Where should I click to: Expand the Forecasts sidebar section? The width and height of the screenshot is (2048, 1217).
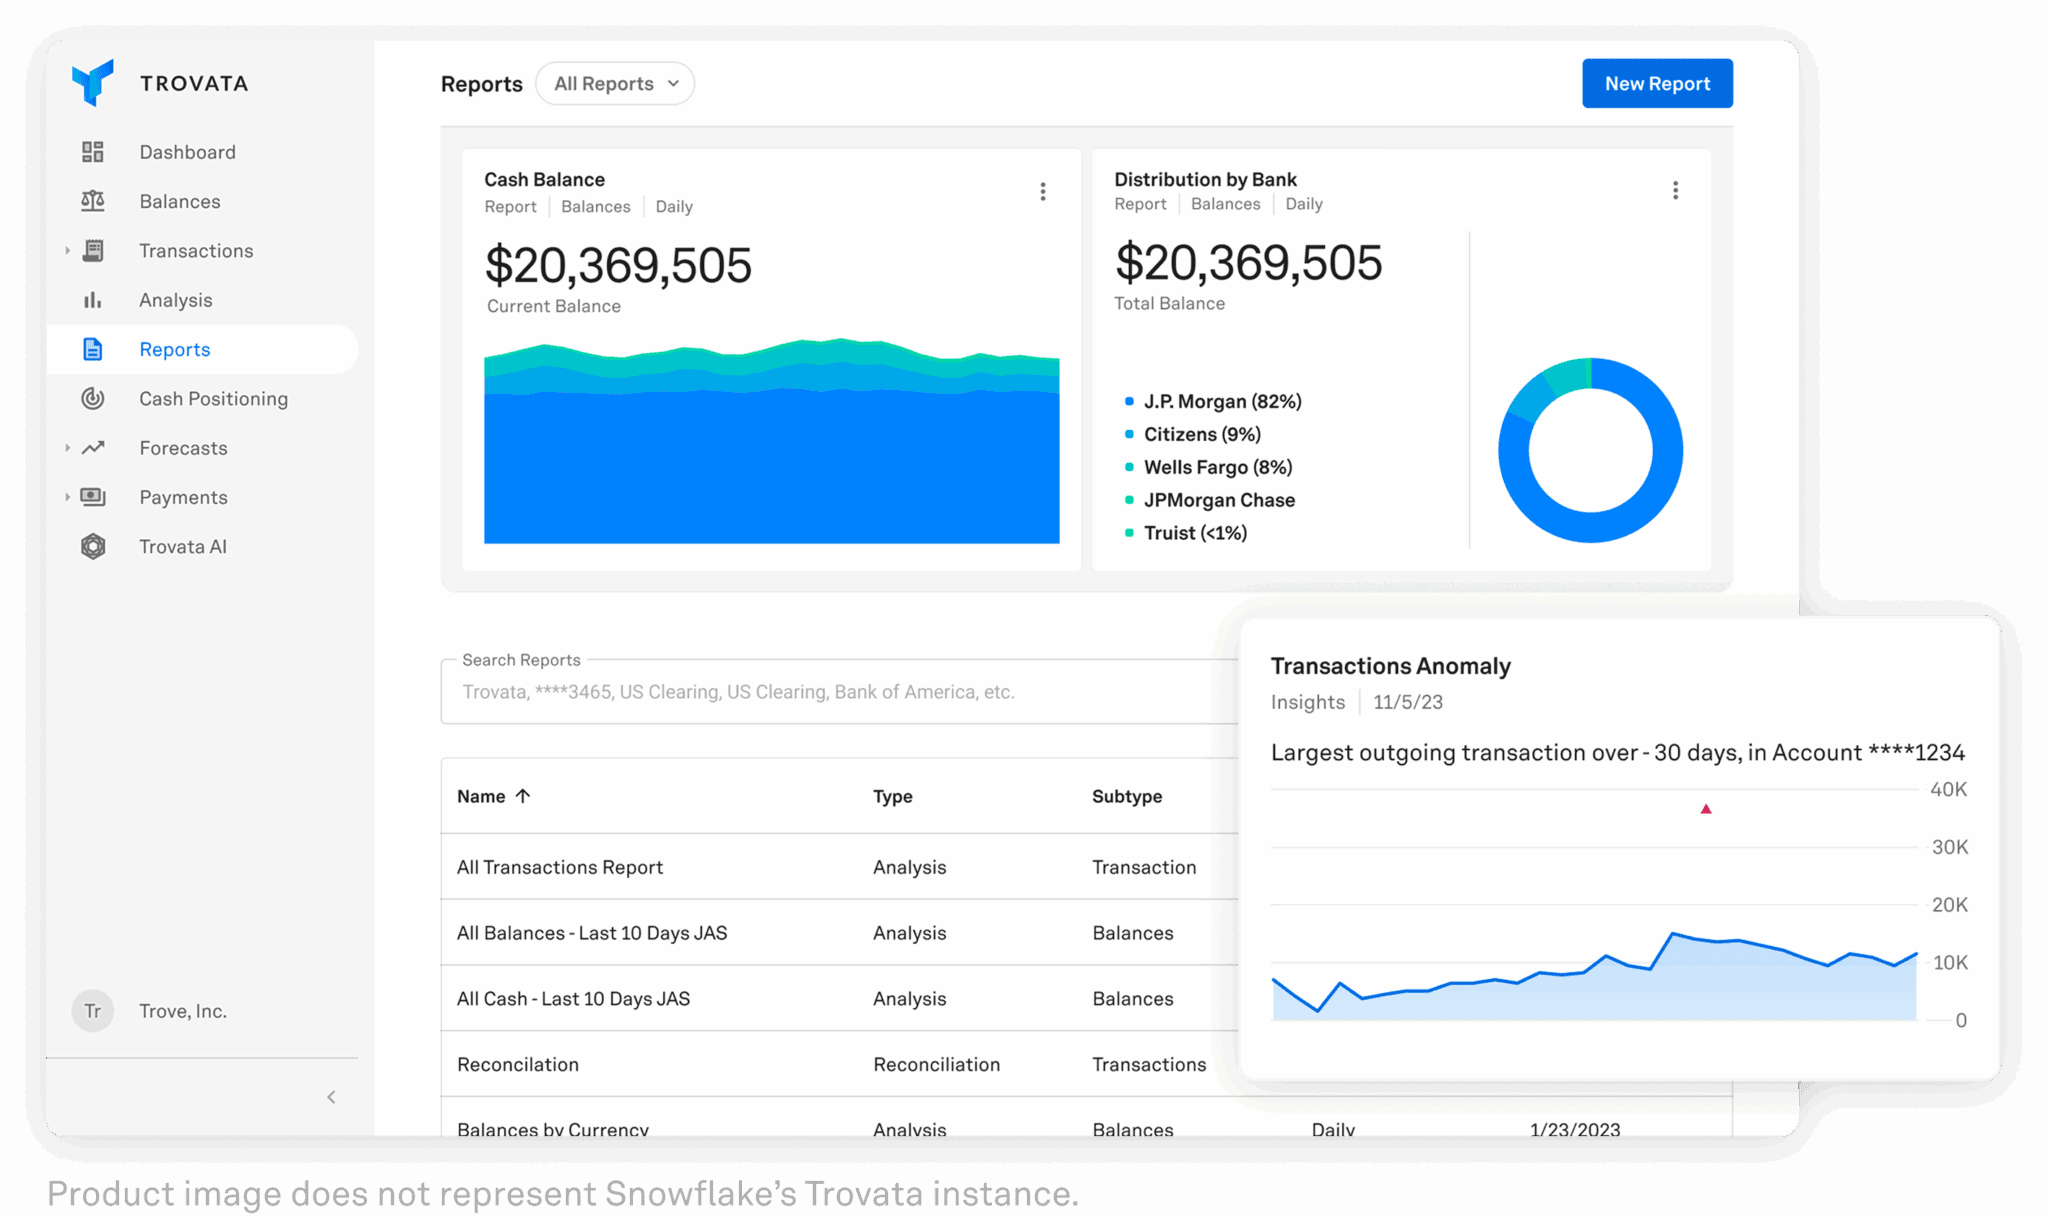66,447
